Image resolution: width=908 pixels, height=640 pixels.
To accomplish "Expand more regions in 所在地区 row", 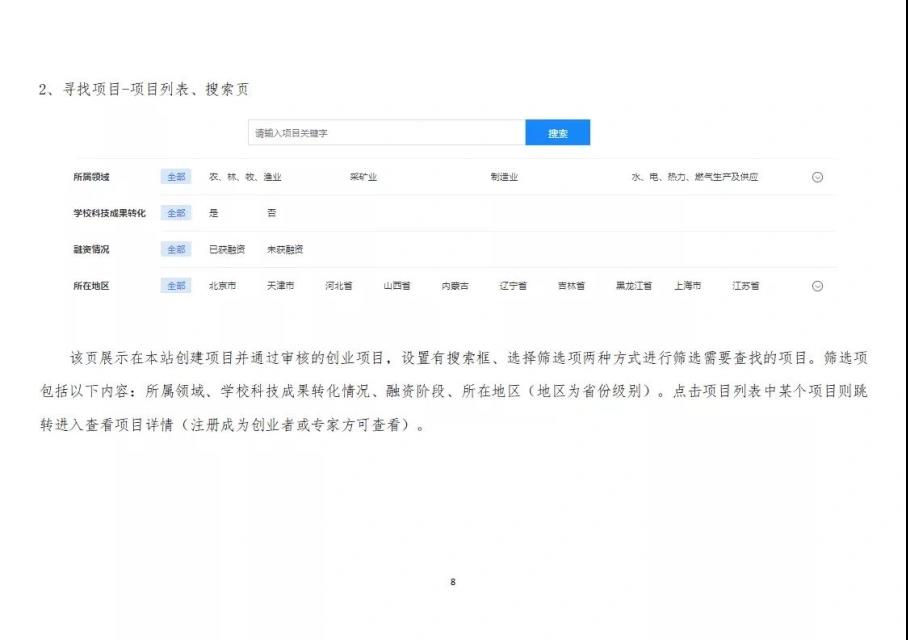I will click(817, 286).
